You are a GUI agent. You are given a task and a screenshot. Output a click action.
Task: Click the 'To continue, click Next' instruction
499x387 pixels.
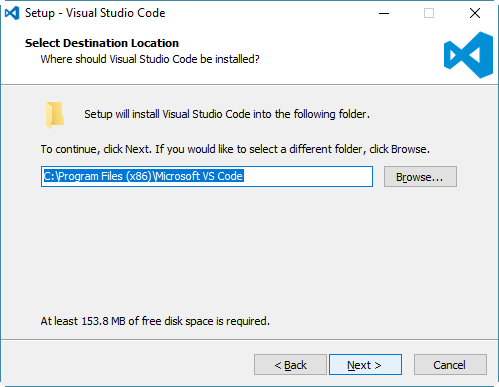(x=235, y=149)
